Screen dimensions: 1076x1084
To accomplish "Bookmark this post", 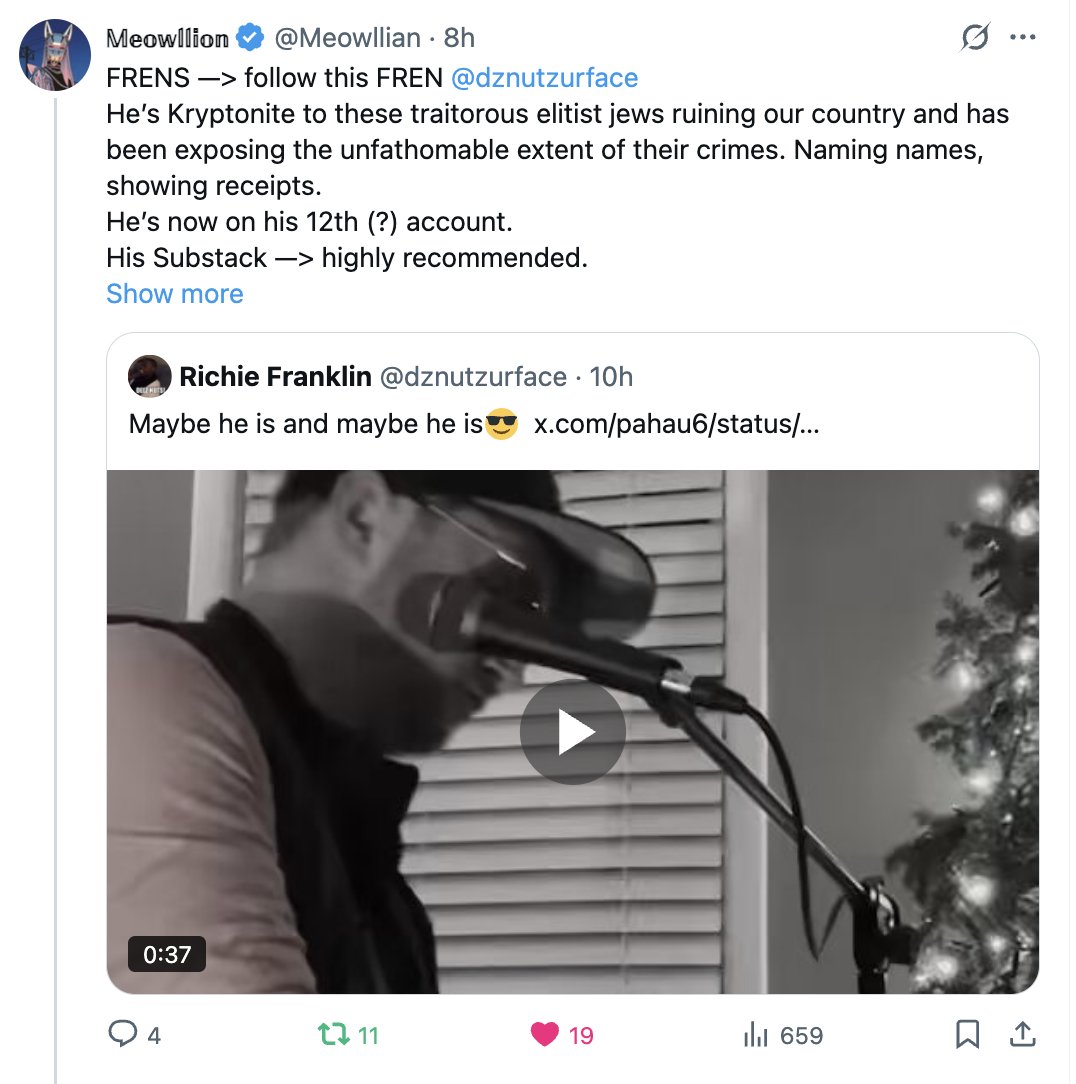I will pyautogui.click(x=967, y=1035).
